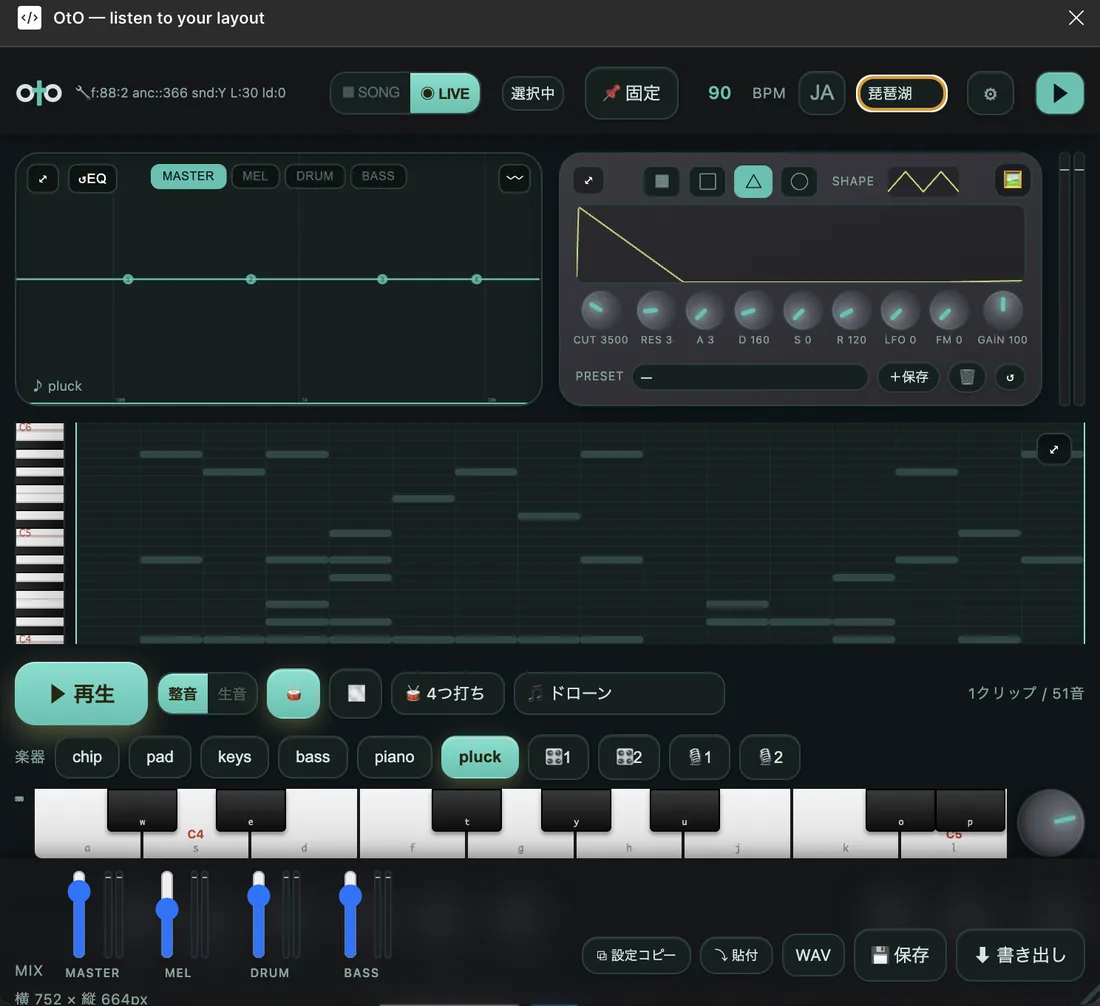Click the 貼付 paste button

(736, 955)
